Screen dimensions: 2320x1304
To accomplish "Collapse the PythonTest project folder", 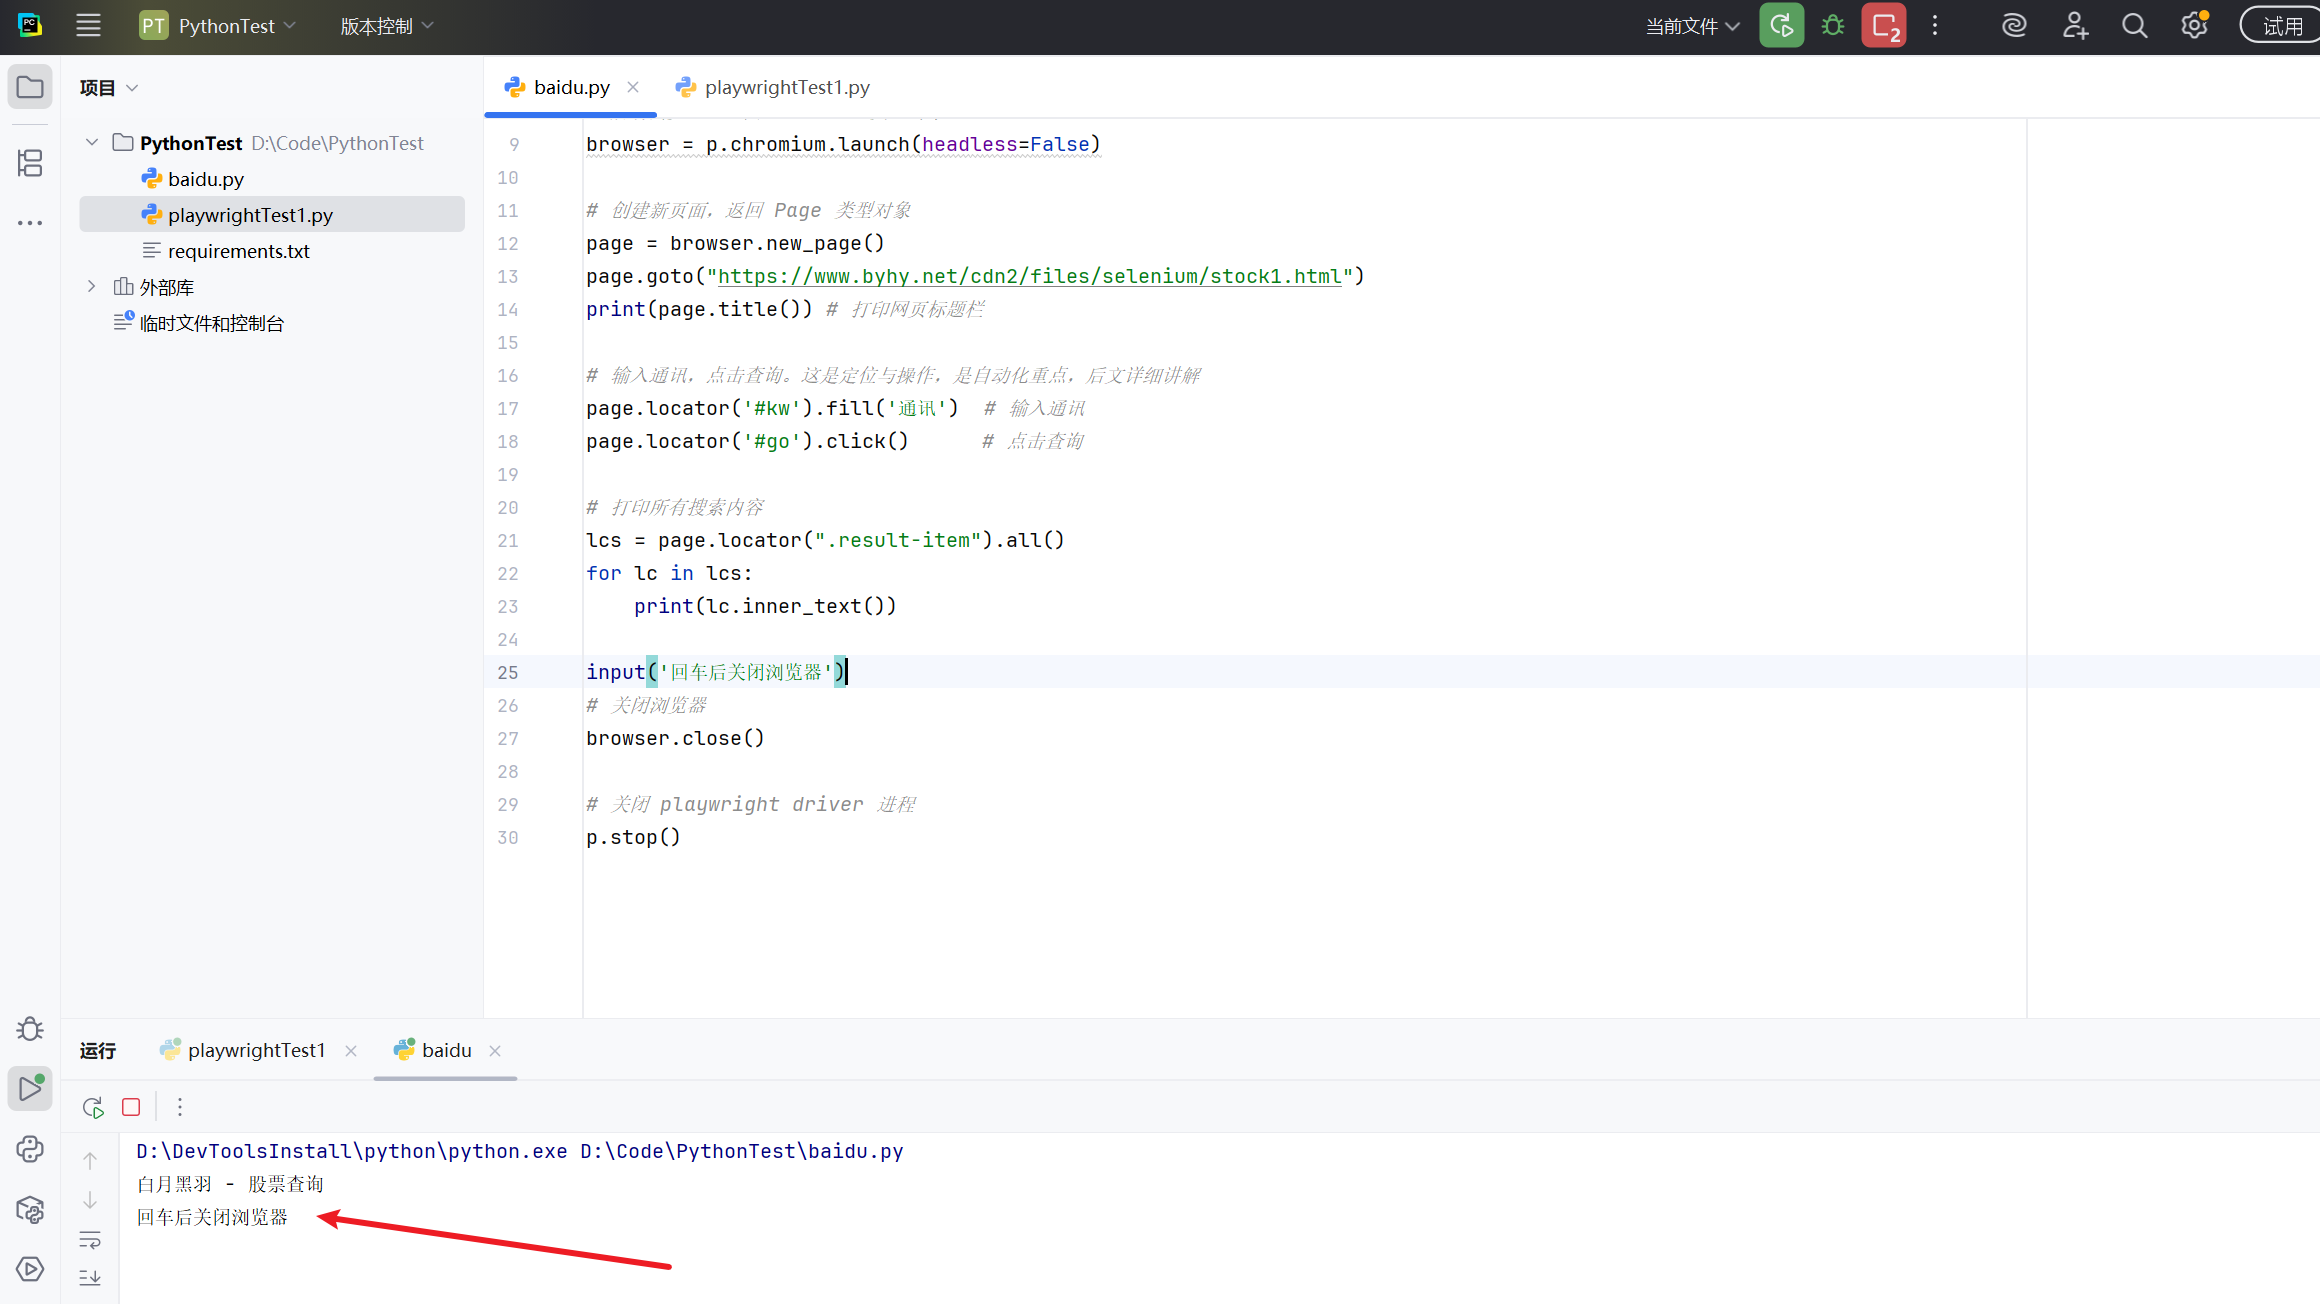I will click(92, 143).
